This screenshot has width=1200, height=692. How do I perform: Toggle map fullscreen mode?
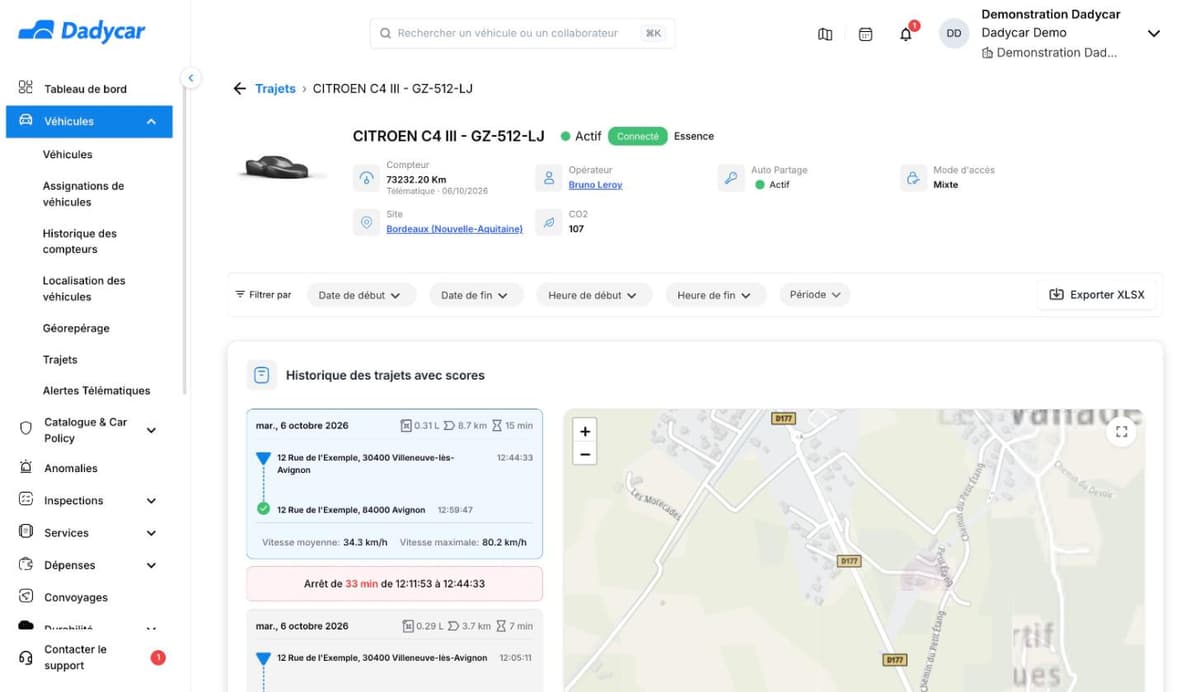pyautogui.click(x=1121, y=432)
